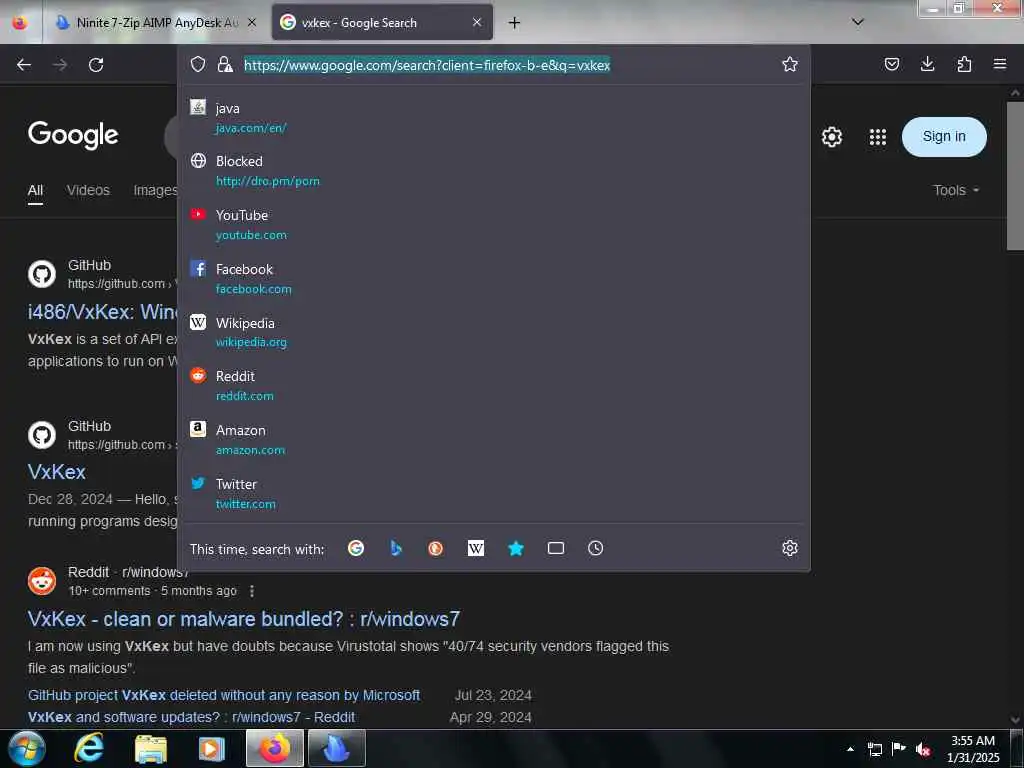Open the Pocket save icon
Image resolution: width=1024 pixels, height=768 pixels.
tap(891, 64)
